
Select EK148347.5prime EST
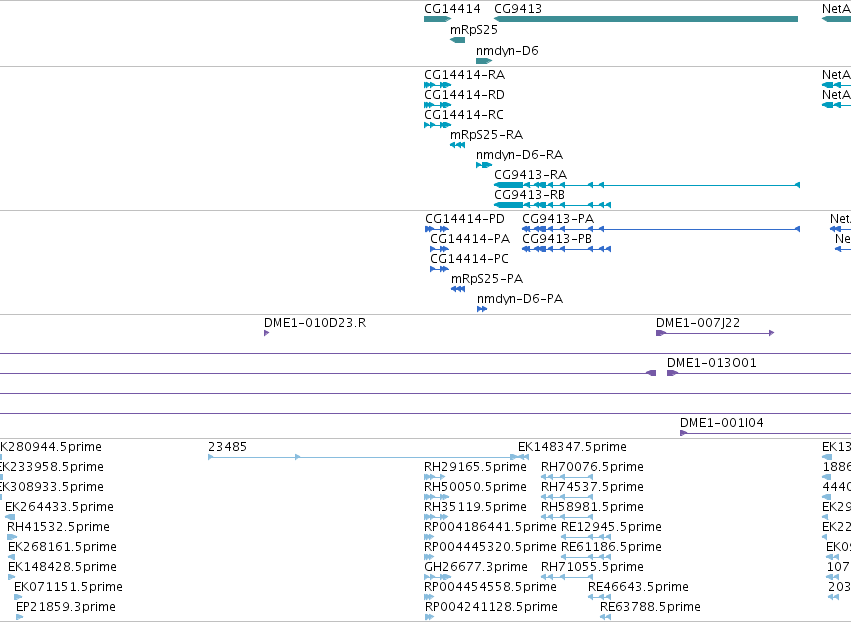click(x=572, y=447)
